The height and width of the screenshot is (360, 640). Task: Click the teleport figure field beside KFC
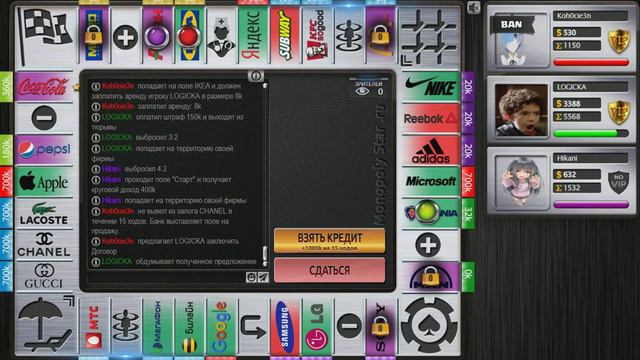[x=349, y=36]
